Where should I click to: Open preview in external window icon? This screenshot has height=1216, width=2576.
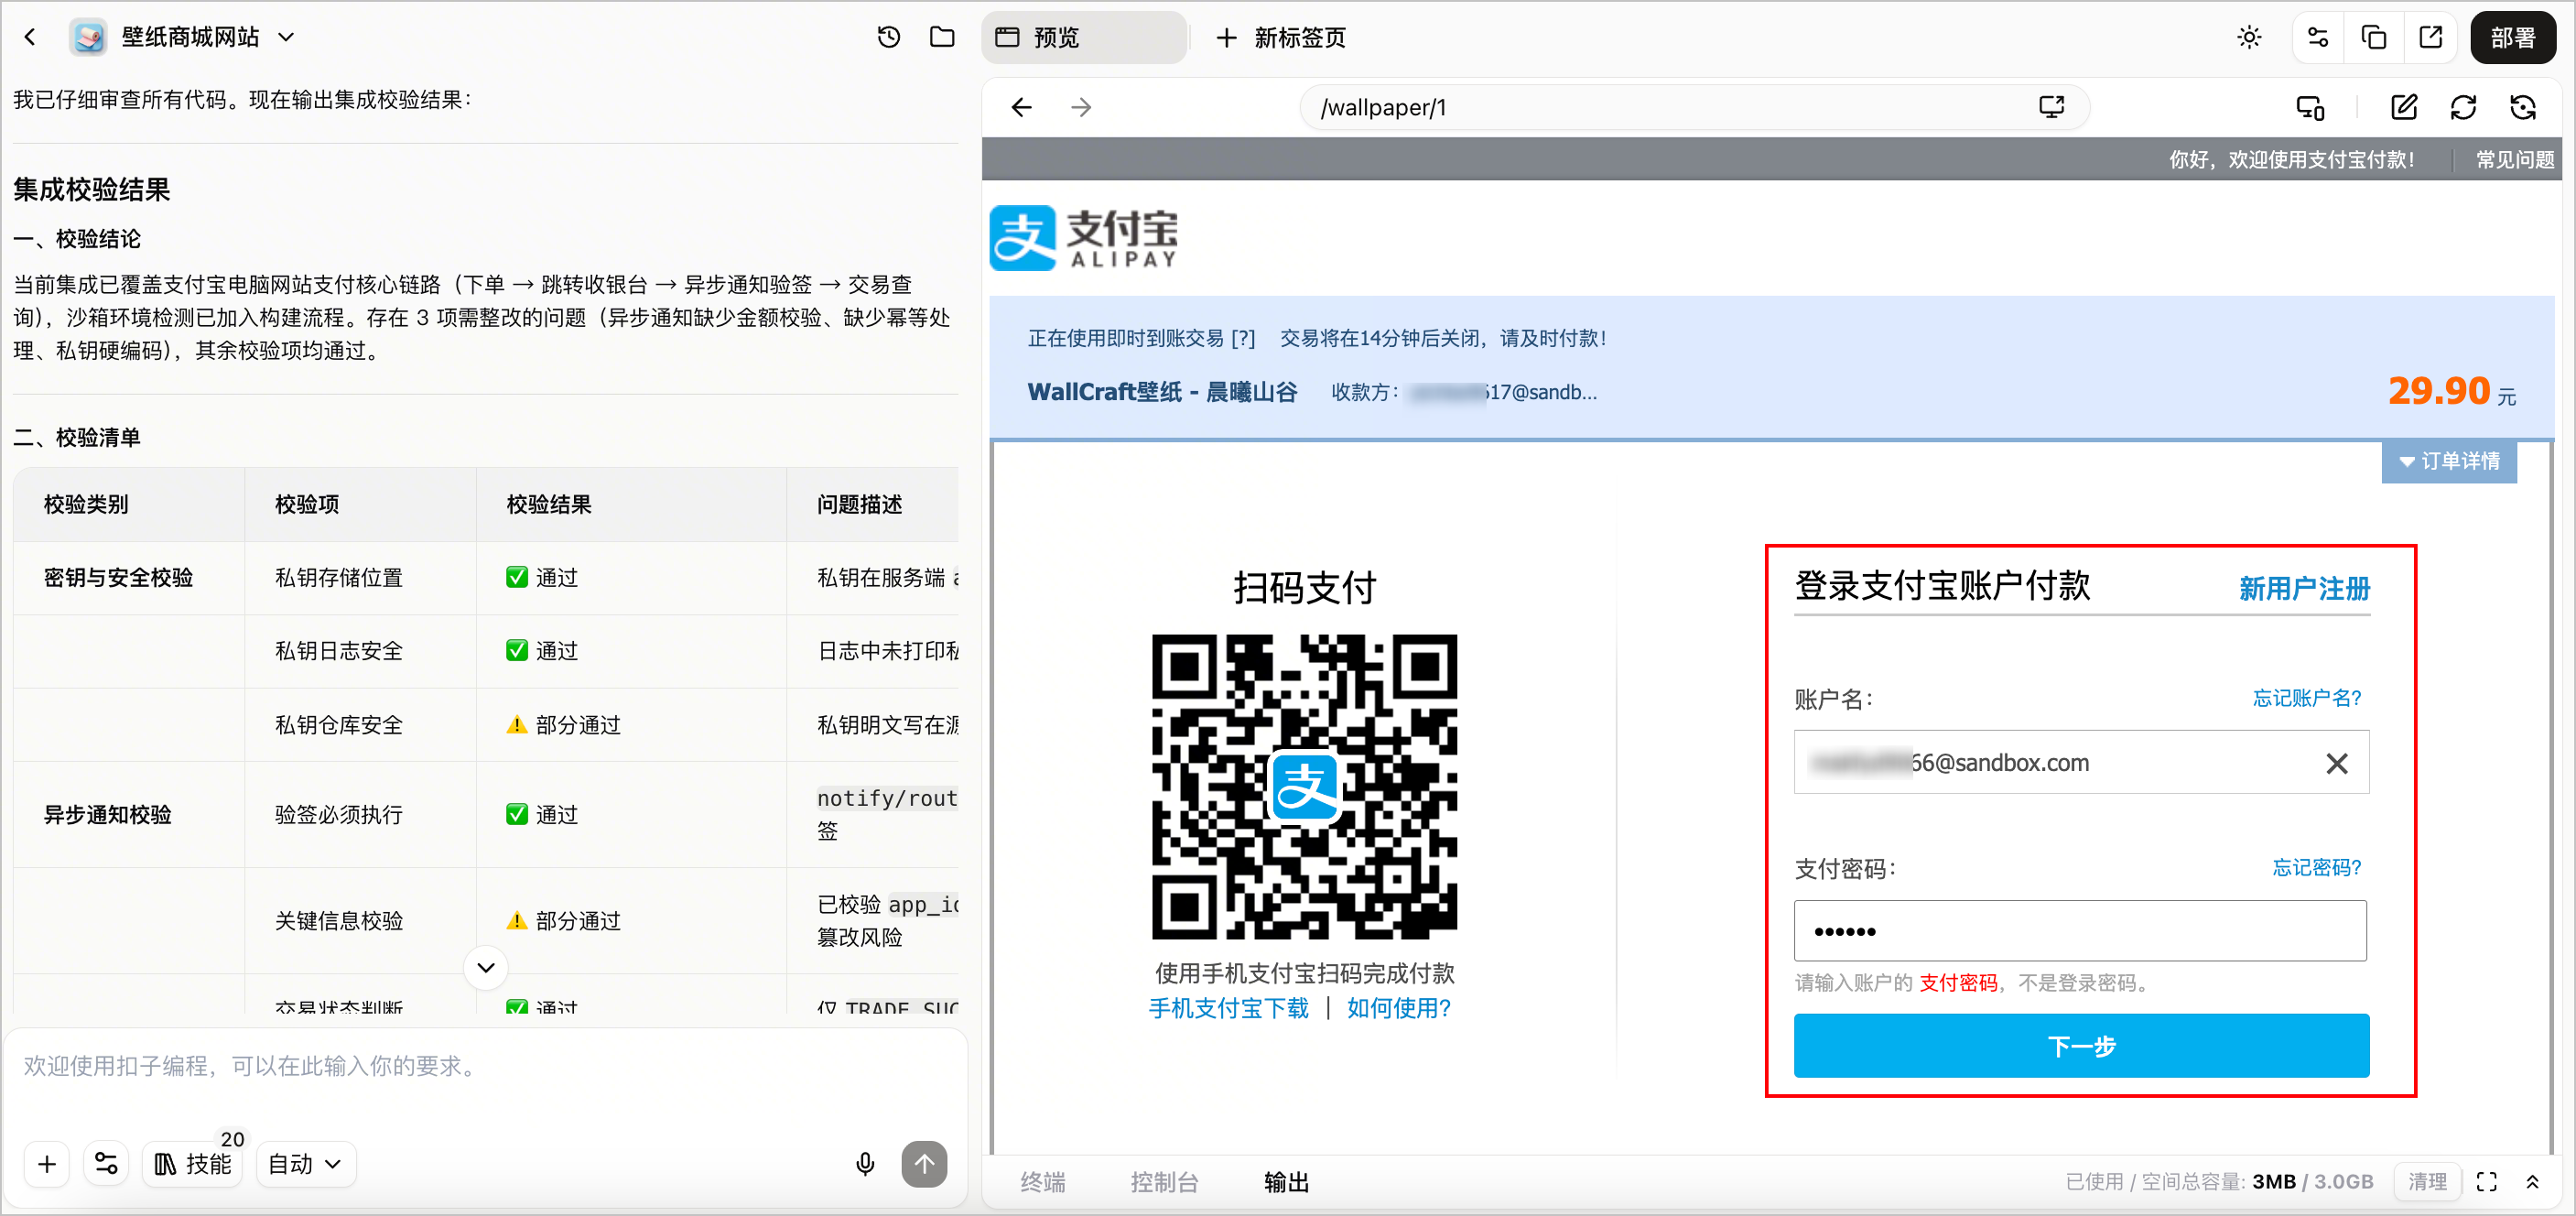tap(2430, 38)
